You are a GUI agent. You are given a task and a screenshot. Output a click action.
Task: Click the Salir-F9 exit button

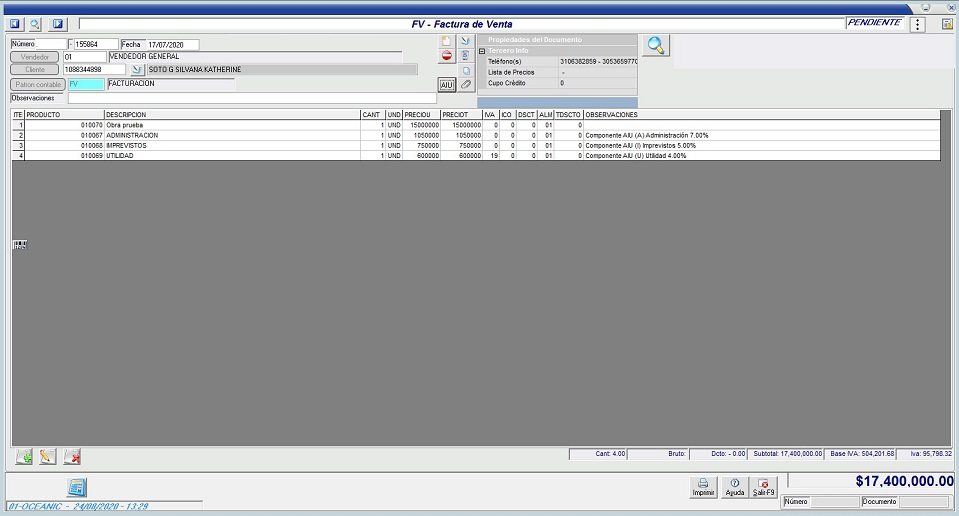764,487
